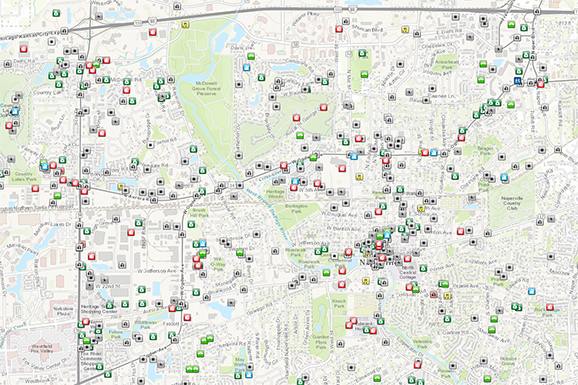
Task: Select the Westfield Fox Valley mall label
Action: tap(42, 348)
